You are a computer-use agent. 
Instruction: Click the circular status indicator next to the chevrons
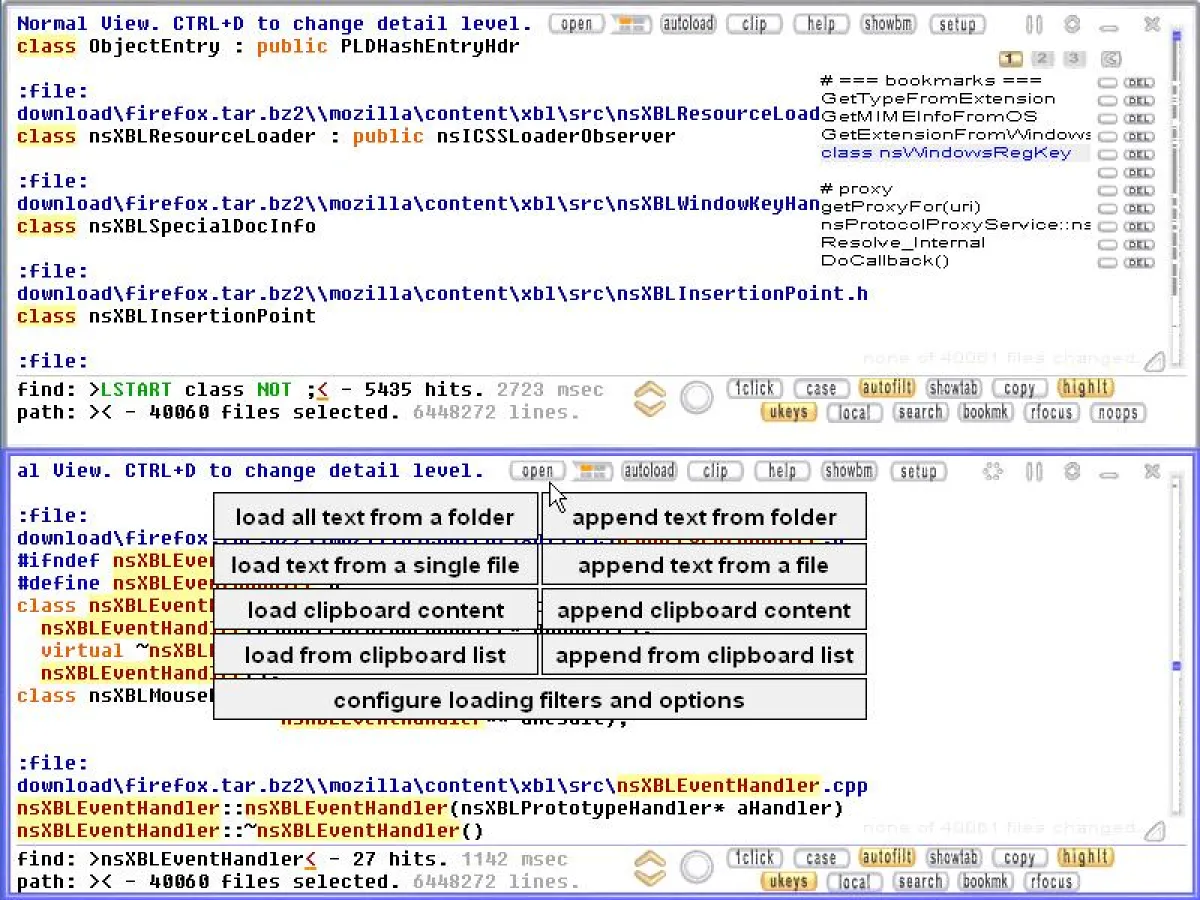[x=697, y=397]
